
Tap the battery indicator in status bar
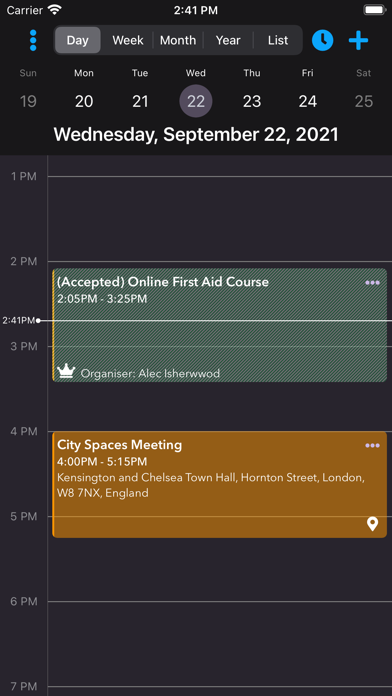[x=374, y=10]
